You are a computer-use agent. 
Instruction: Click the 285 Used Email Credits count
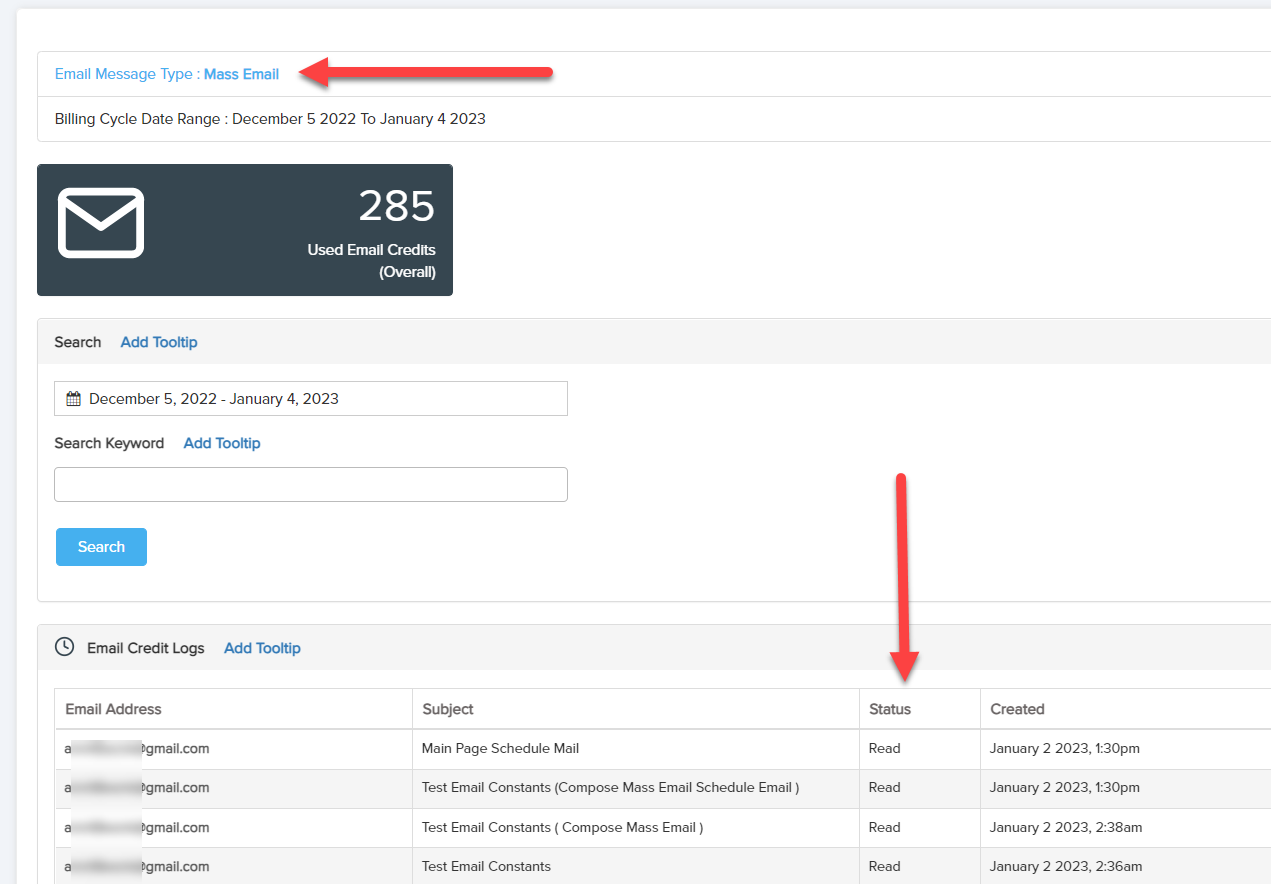(x=396, y=207)
